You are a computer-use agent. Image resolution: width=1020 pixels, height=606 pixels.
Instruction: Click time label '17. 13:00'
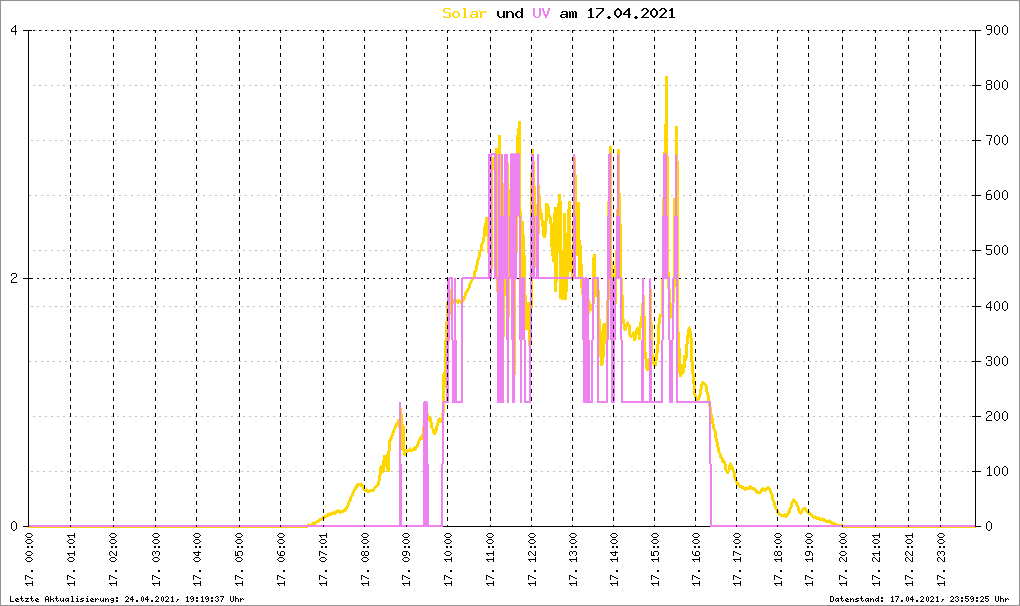click(573, 560)
